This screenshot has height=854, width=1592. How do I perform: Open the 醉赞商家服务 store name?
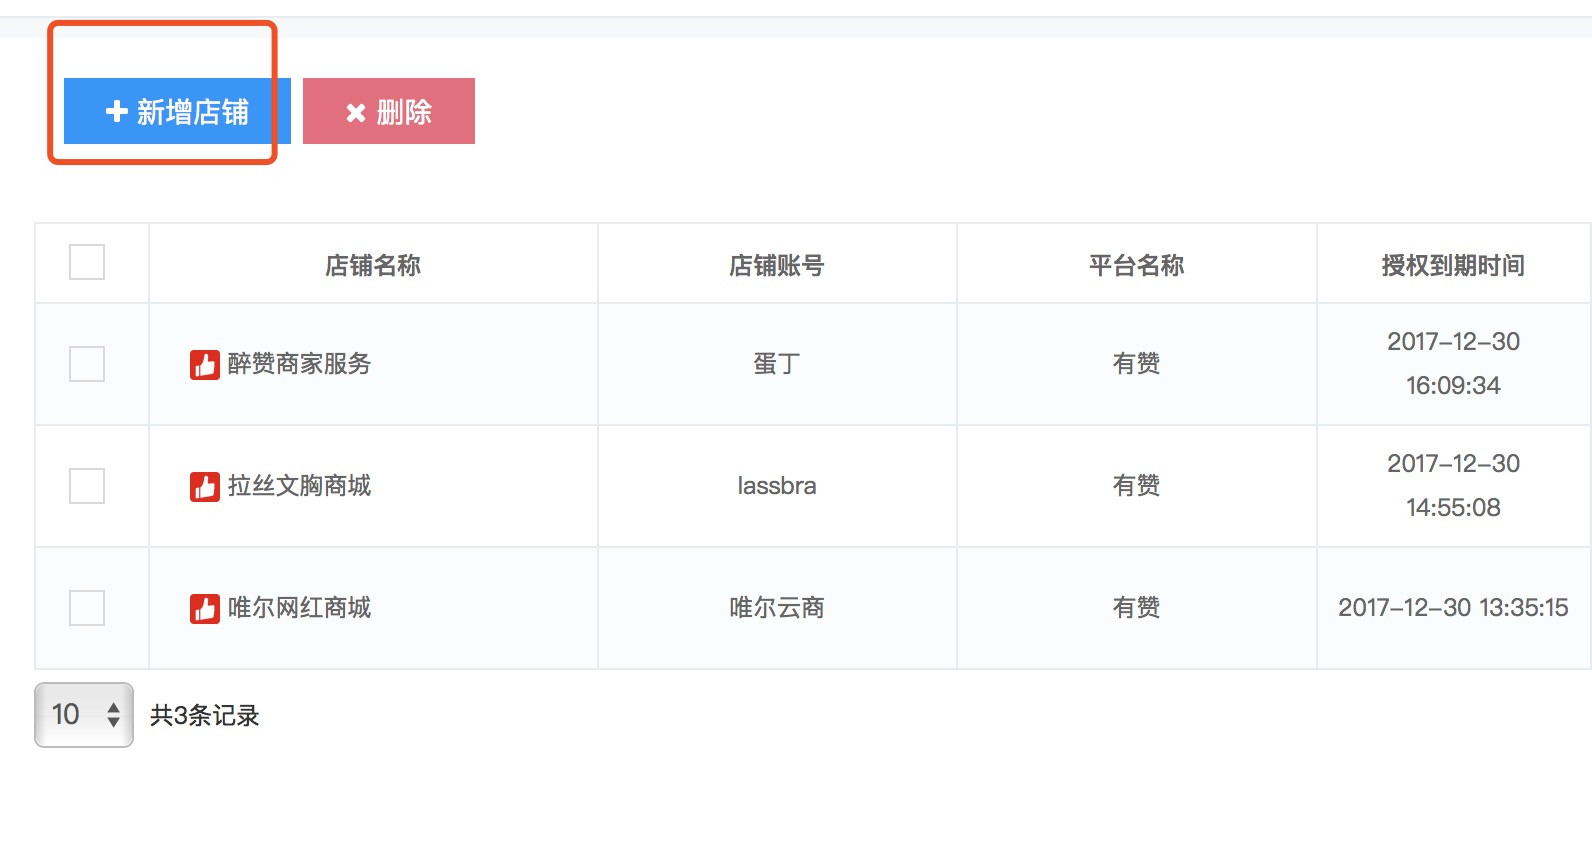pos(299,364)
